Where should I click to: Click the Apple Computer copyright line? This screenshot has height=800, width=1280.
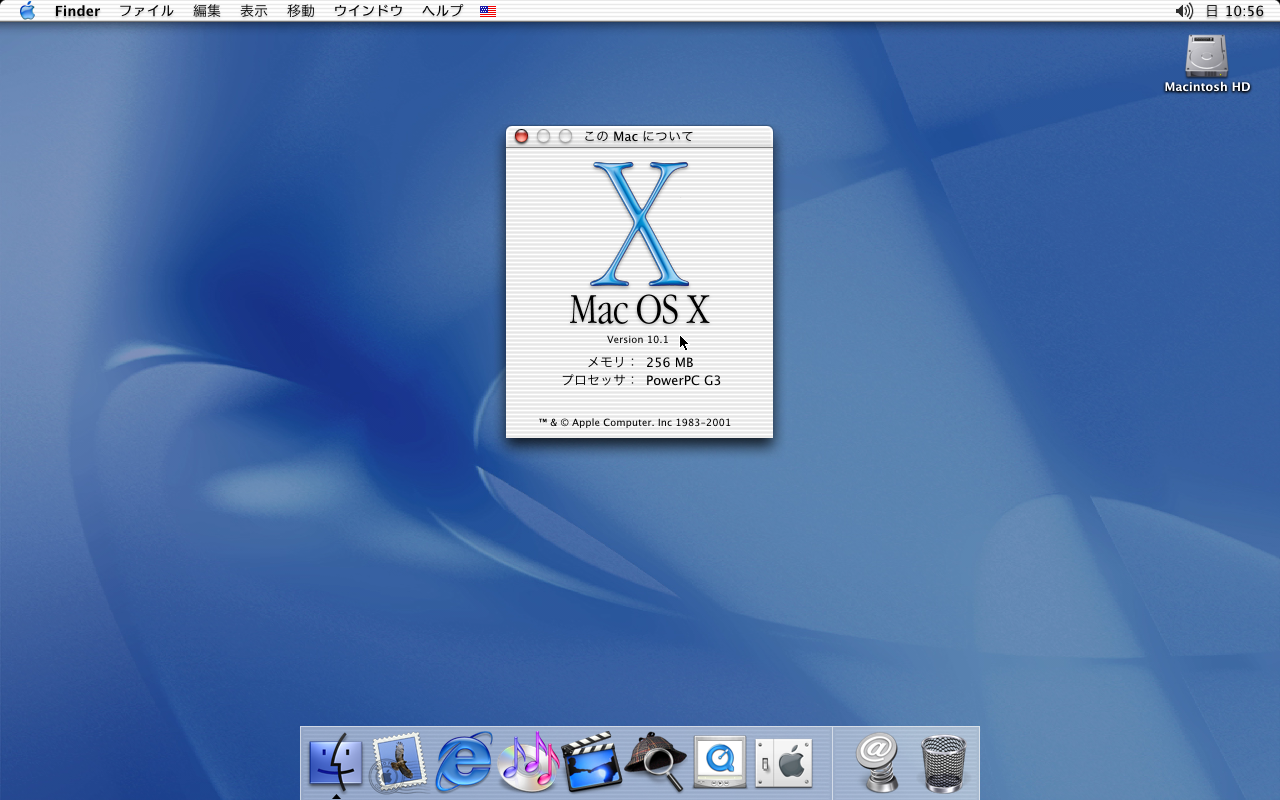pyautogui.click(x=635, y=422)
